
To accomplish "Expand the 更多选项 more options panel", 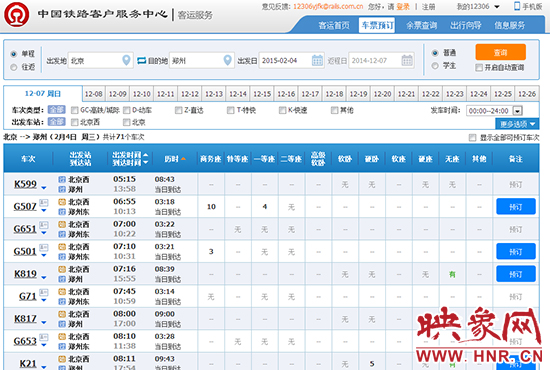I will [x=517, y=124].
